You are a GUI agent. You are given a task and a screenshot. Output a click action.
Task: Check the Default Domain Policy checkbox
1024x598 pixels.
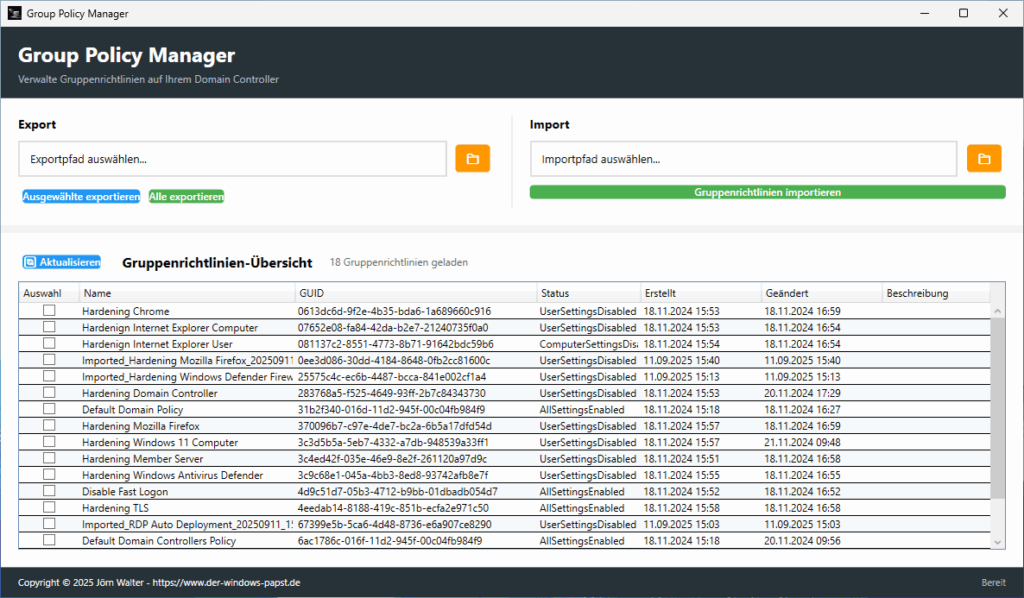coord(47,409)
